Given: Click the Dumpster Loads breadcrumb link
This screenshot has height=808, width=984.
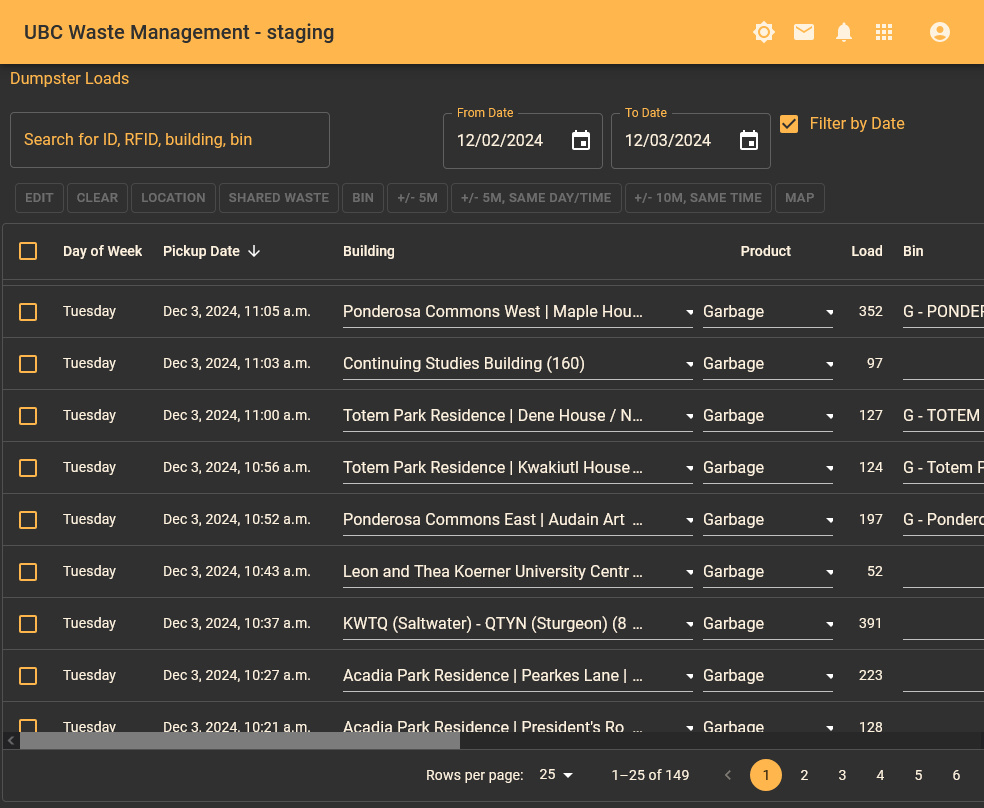Looking at the screenshot, I should coord(69,78).
